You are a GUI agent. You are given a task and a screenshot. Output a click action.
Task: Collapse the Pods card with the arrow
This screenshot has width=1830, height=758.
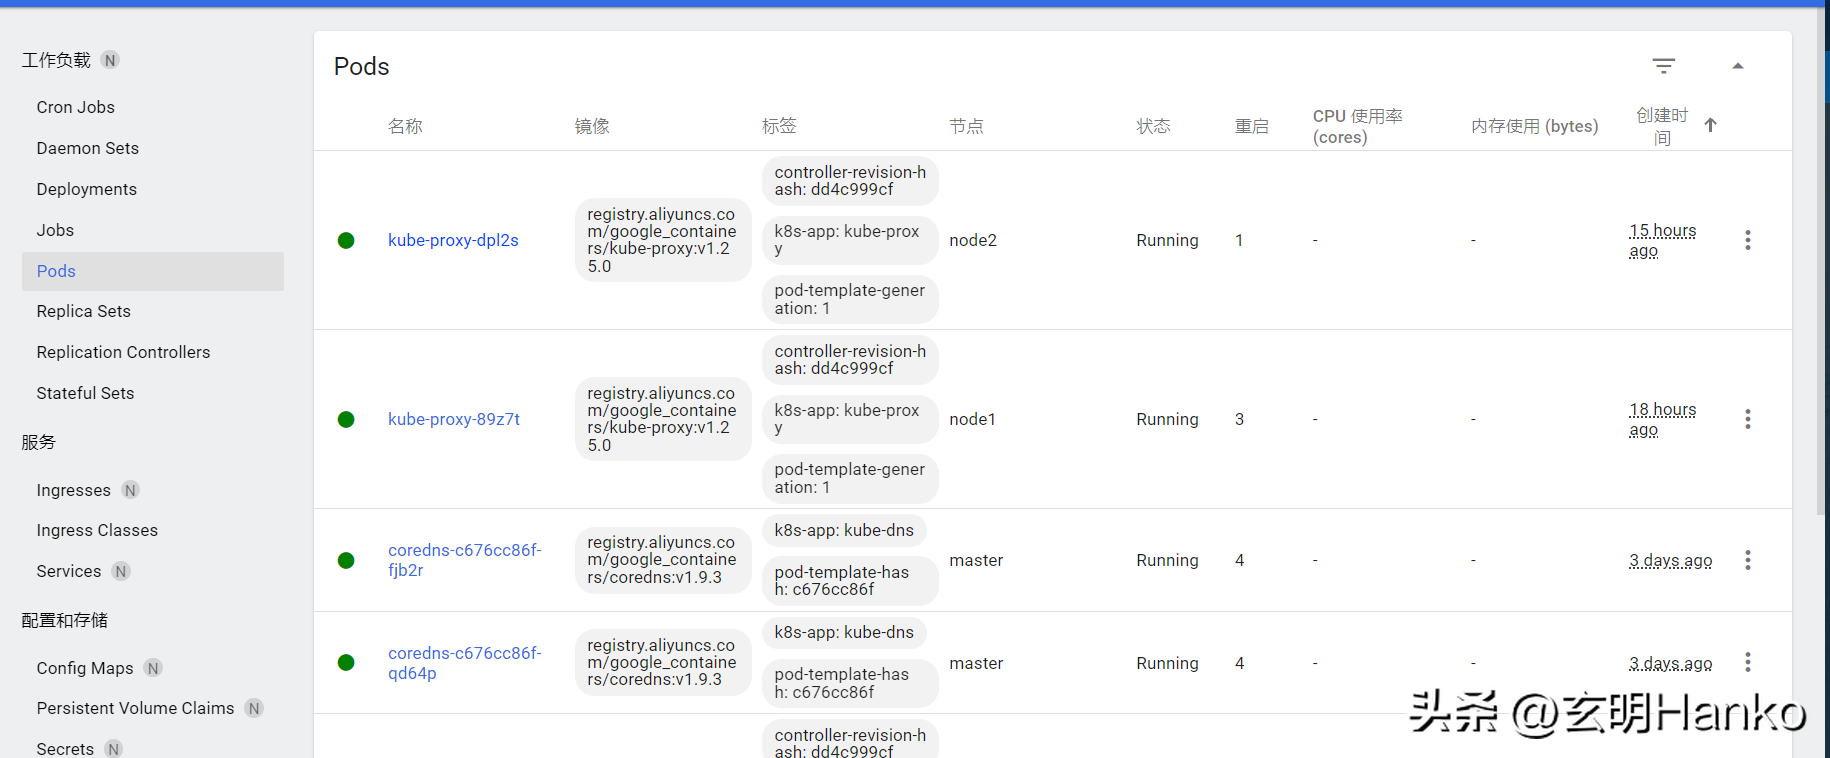point(1737,66)
